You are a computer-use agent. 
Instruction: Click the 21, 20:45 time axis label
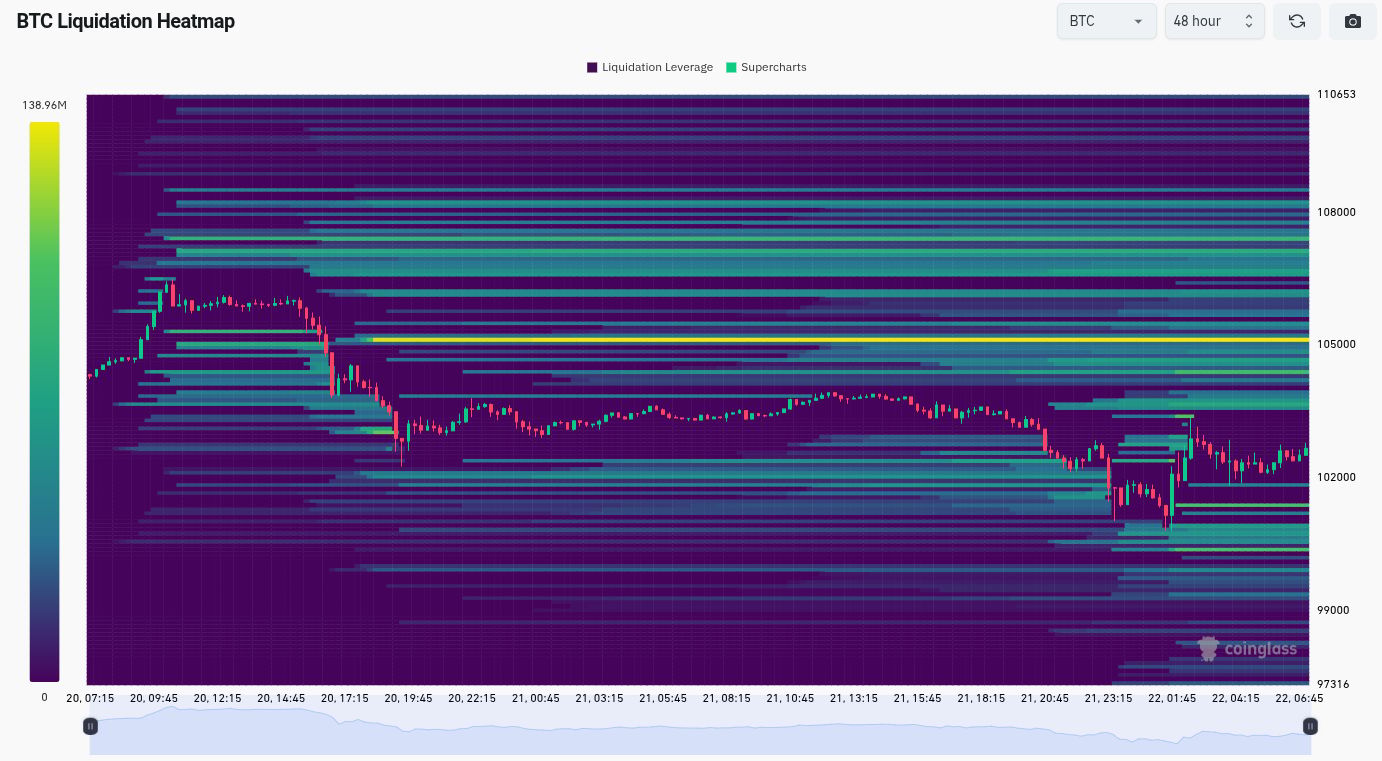pyautogui.click(x=1045, y=698)
